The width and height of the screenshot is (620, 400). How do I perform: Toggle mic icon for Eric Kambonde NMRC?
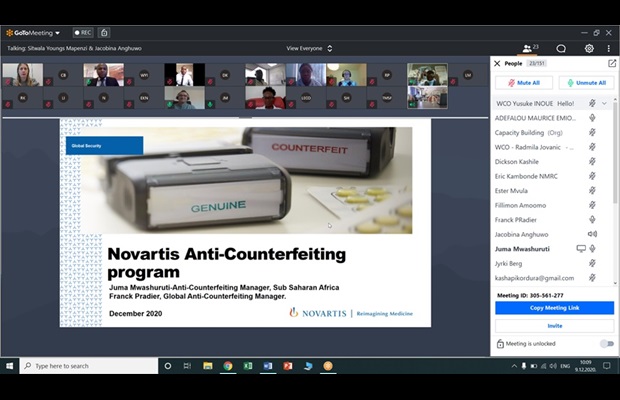point(592,176)
